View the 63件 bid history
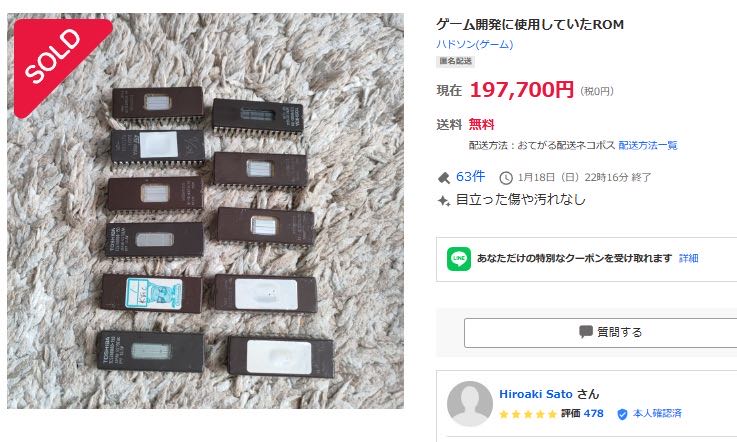This screenshot has width=737, height=442. 470,177
